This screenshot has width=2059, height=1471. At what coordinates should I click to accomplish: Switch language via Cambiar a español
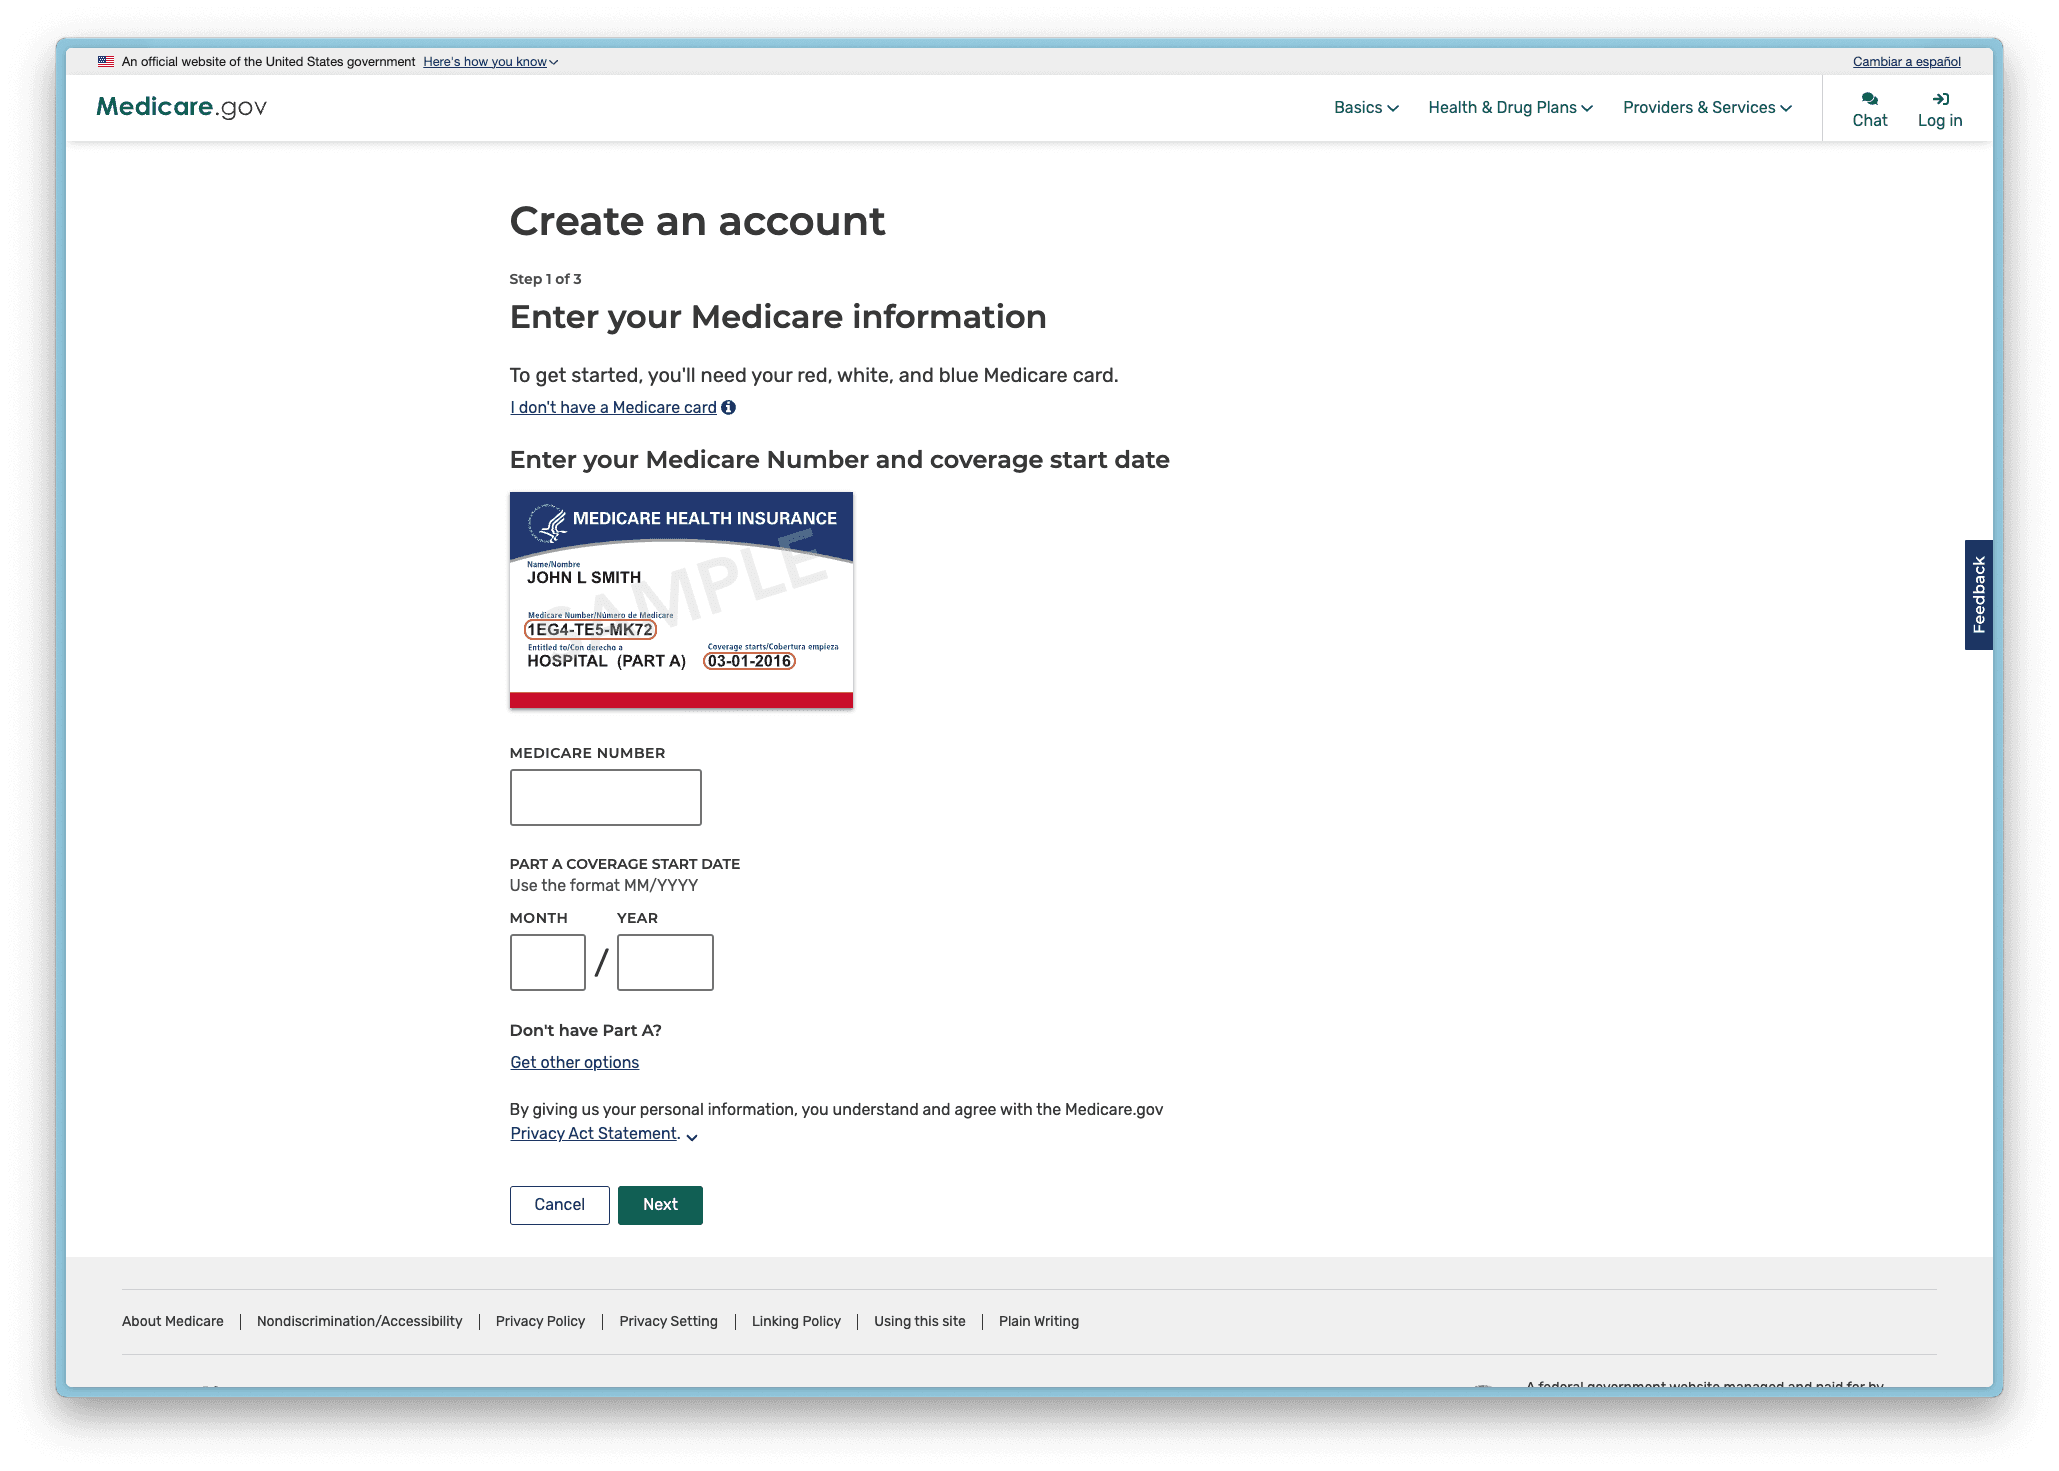click(x=1906, y=62)
